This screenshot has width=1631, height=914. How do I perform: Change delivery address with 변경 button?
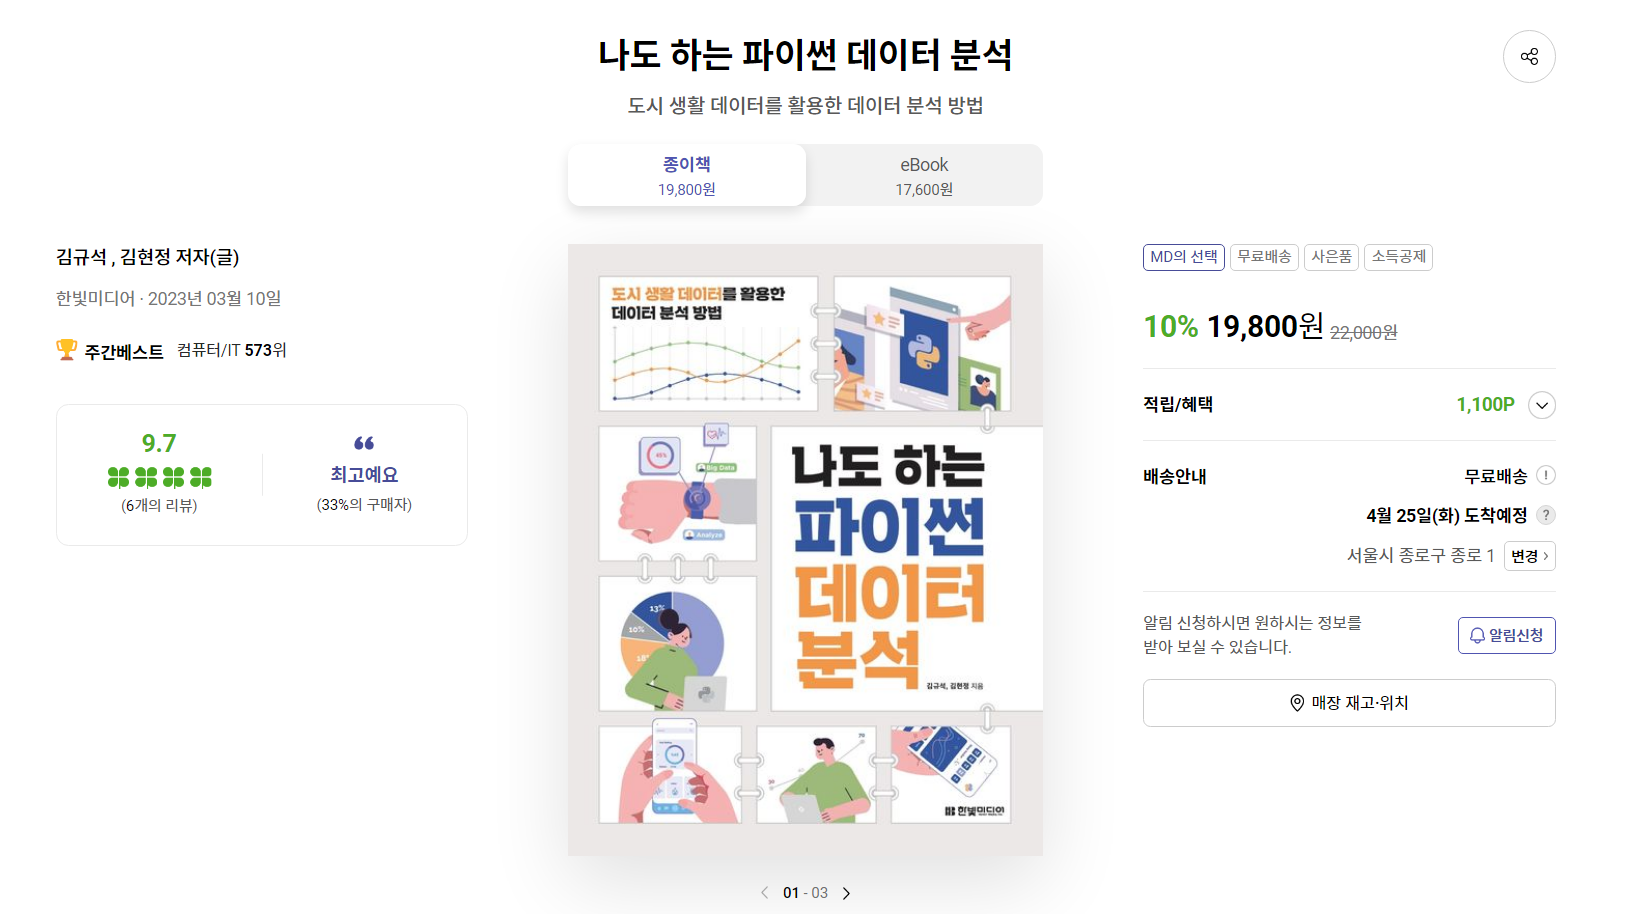coord(1529,556)
